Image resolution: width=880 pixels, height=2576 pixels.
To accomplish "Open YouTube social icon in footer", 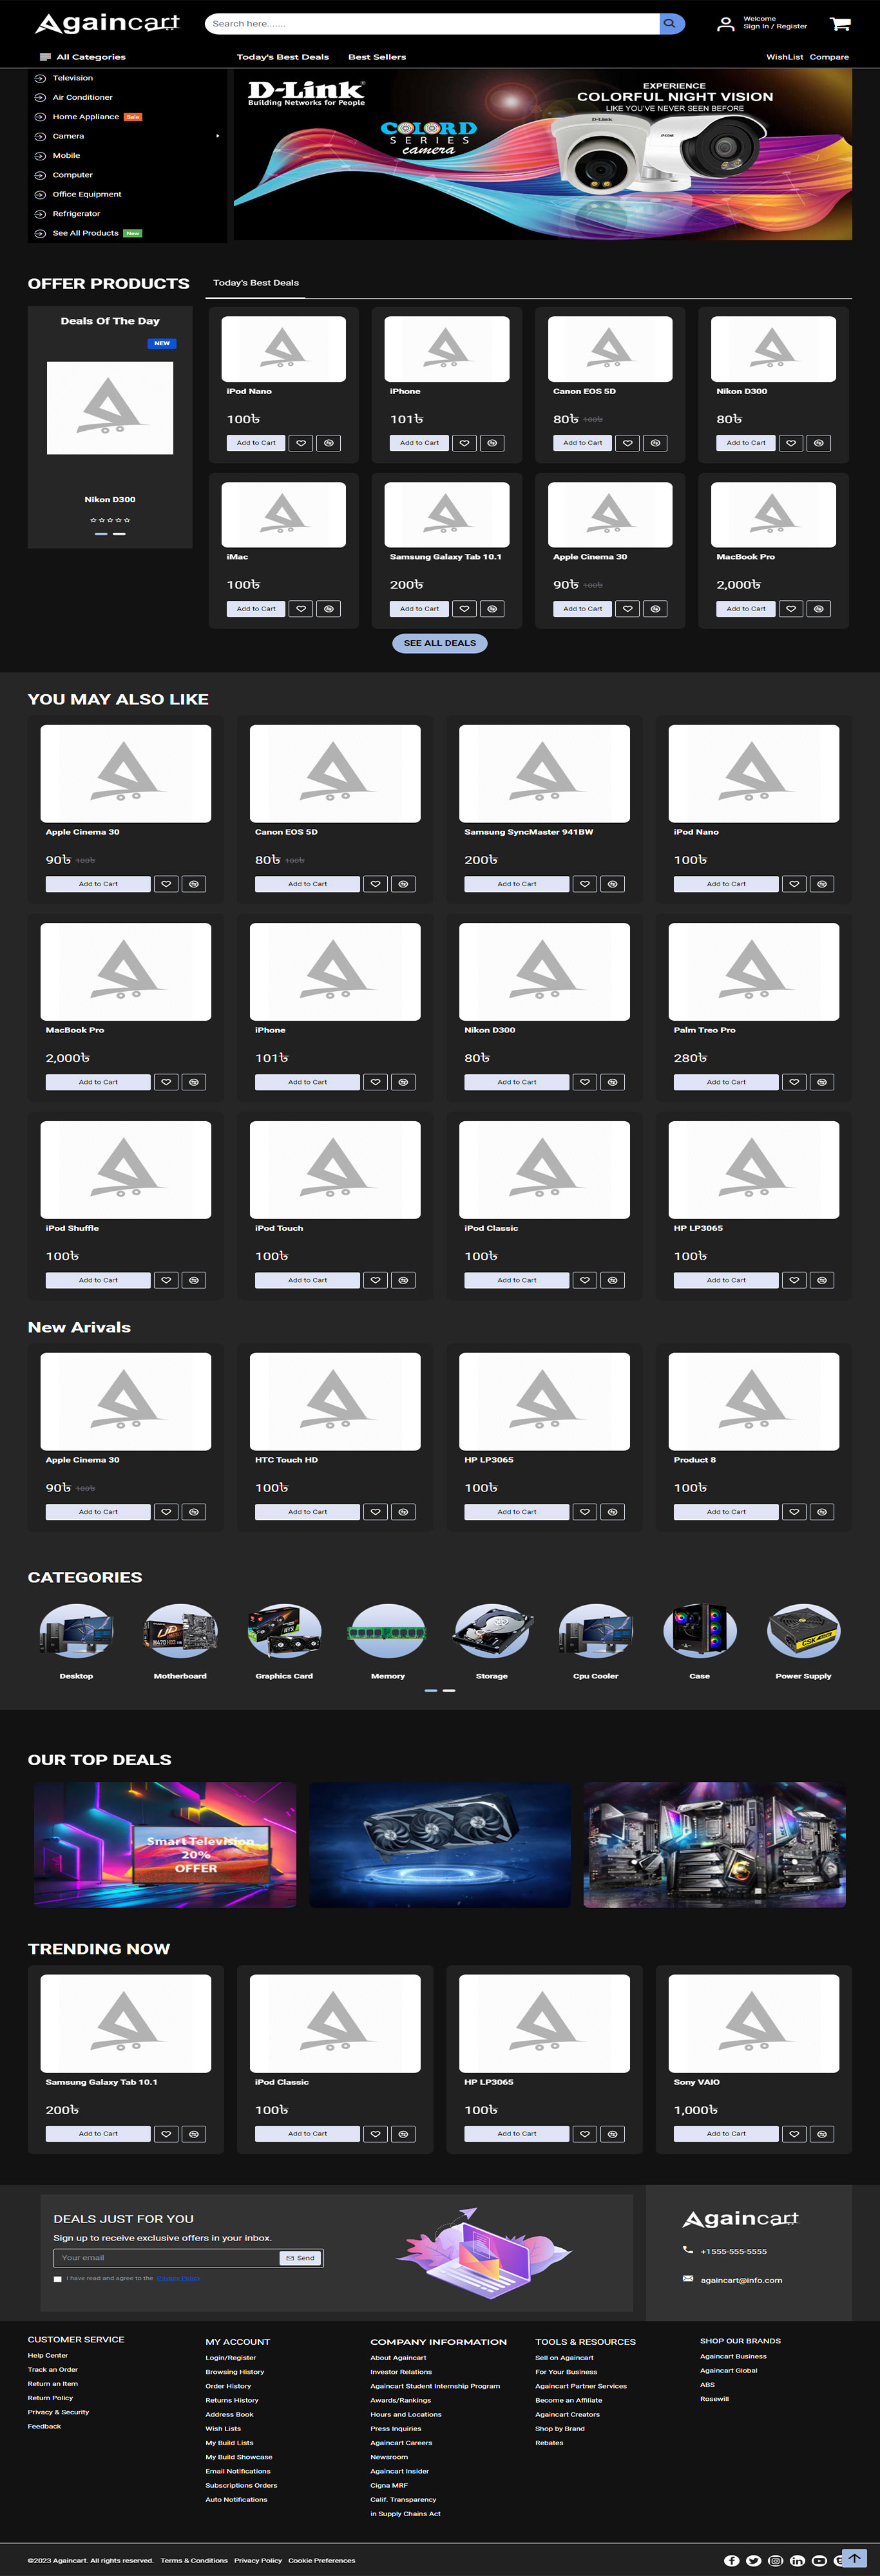I will tap(819, 2560).
